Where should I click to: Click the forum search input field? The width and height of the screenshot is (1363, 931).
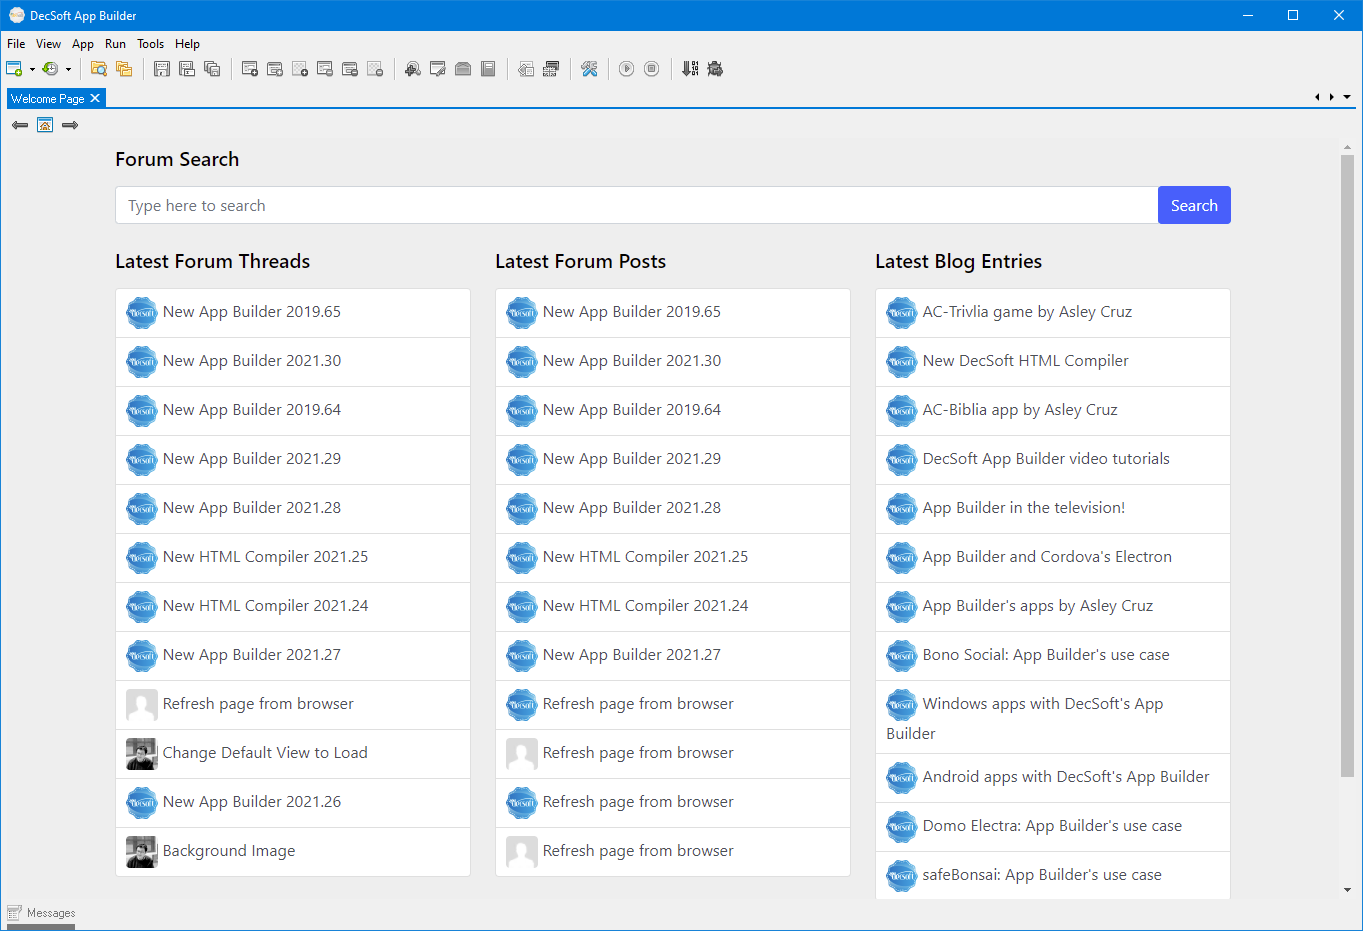pyautogui.click(x=637, y=205)
